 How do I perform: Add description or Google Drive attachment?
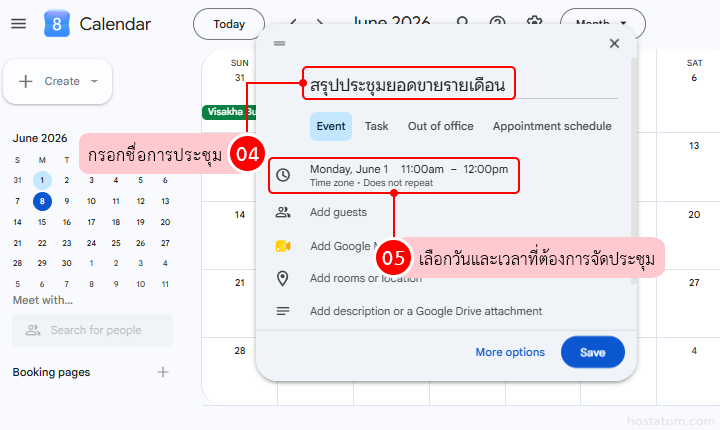426,311
